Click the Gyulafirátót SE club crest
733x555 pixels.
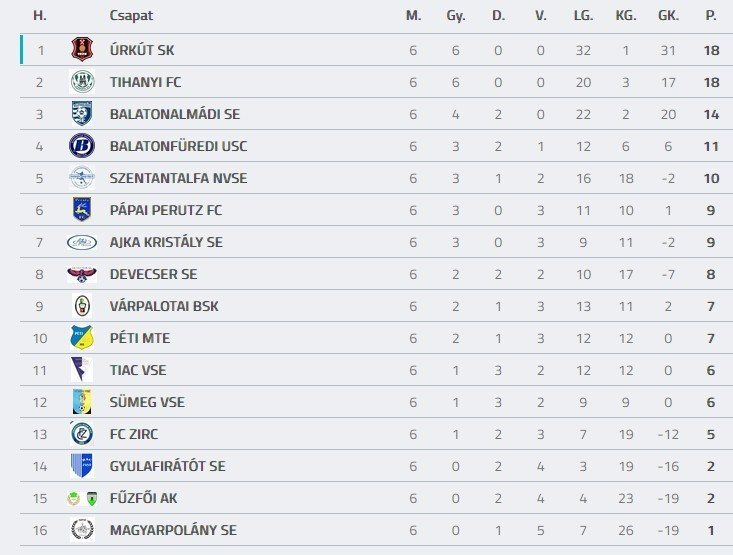point(82,466)
